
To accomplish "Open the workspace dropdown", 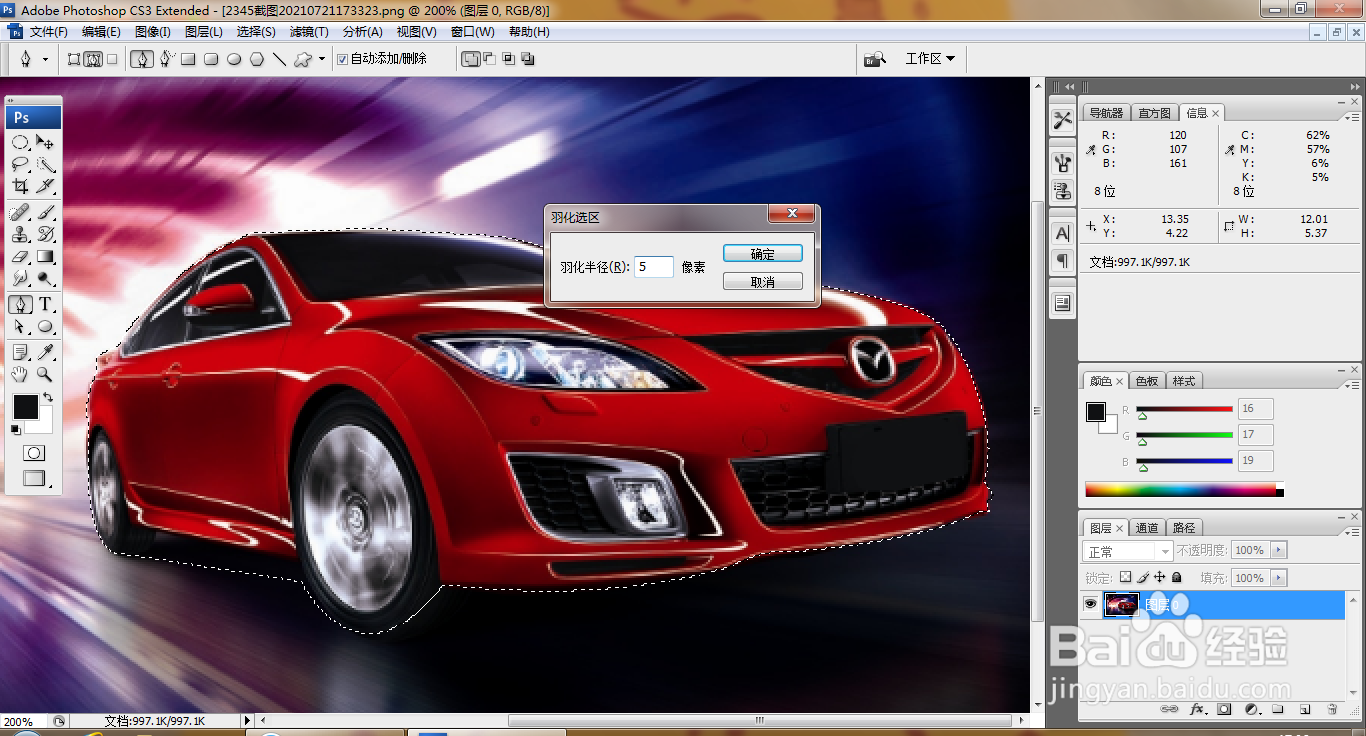I will (x=930, y=59).
